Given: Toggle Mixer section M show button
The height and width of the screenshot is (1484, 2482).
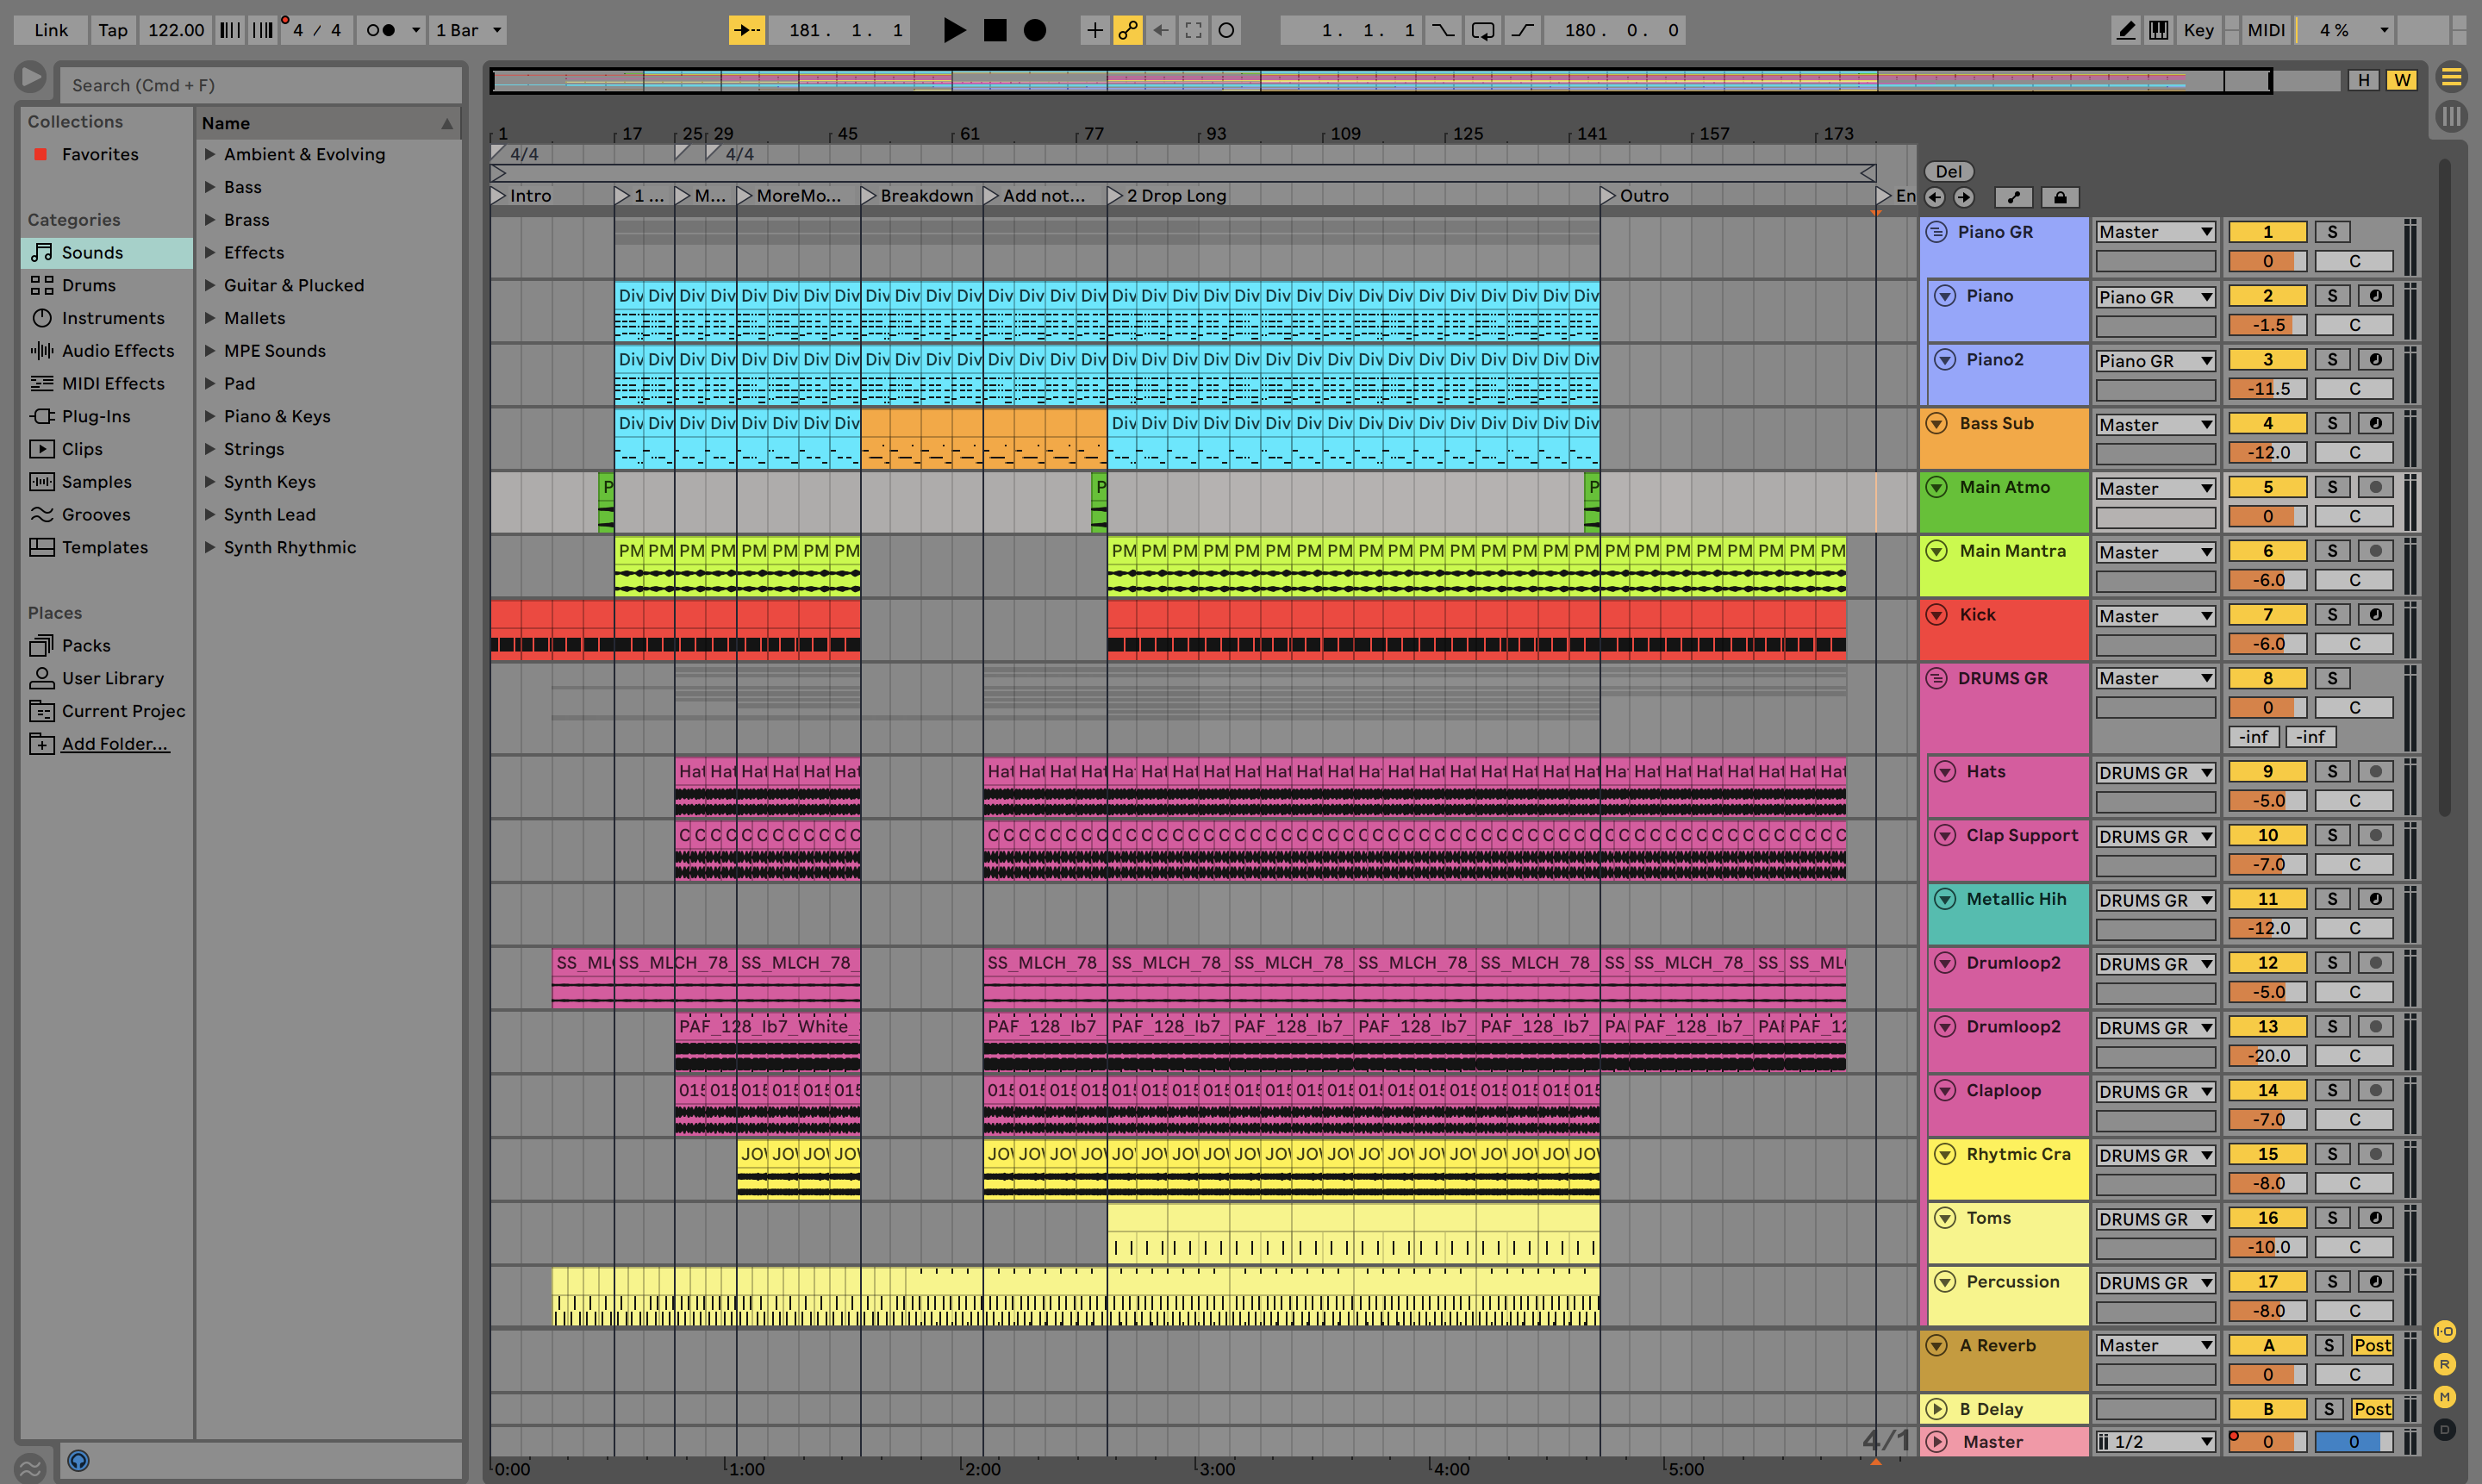Looking at the screenshot, I should pyautogui.click(x=2445, y=1397).
